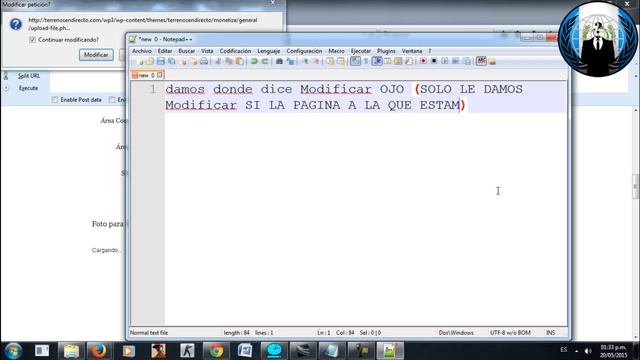Screen dimensions: 640x360
Task: Click the Zoom in icon in Notepad++ toolbar
Action: (305, 61)
